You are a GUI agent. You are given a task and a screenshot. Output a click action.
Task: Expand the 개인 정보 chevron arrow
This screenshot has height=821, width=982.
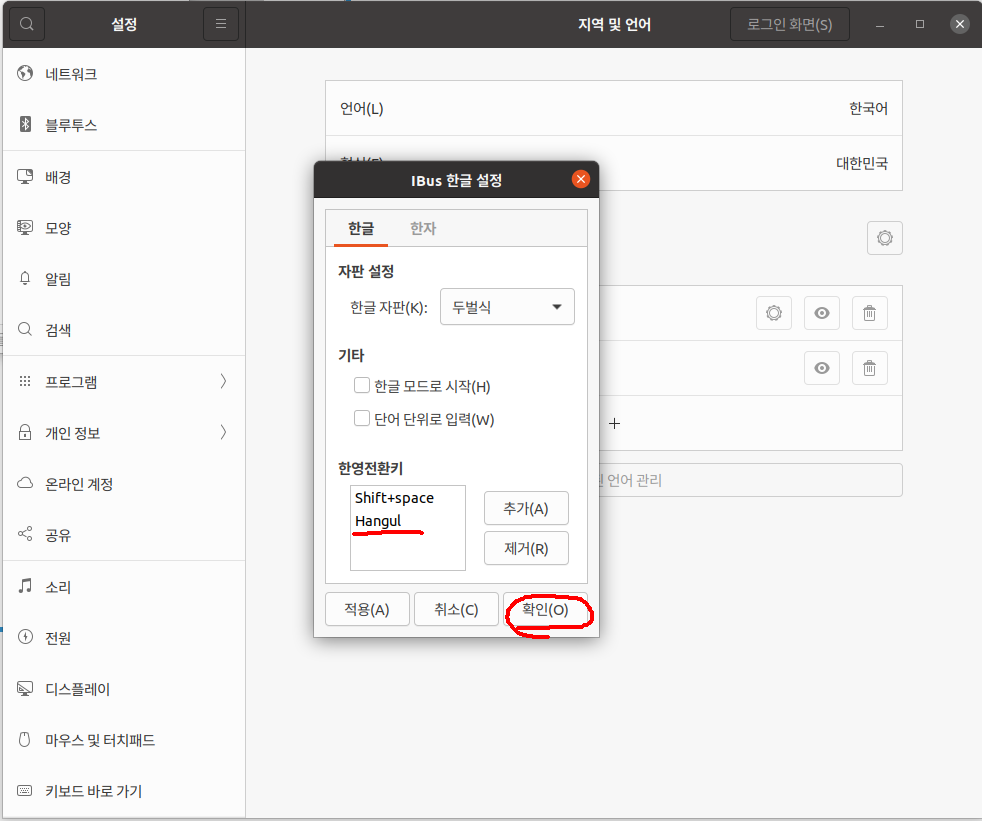[223, 433]
